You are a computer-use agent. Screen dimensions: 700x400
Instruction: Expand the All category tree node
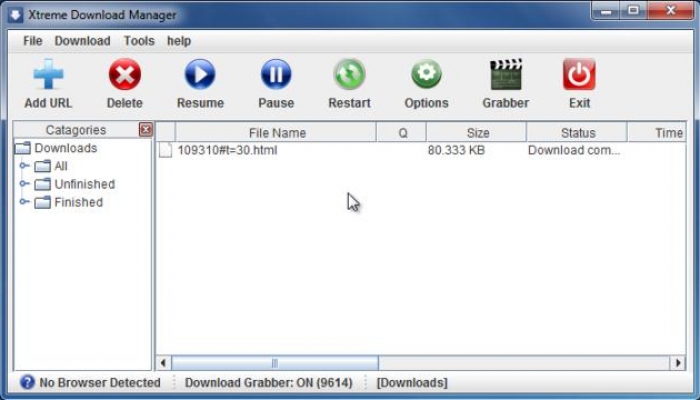coord(24,166)
